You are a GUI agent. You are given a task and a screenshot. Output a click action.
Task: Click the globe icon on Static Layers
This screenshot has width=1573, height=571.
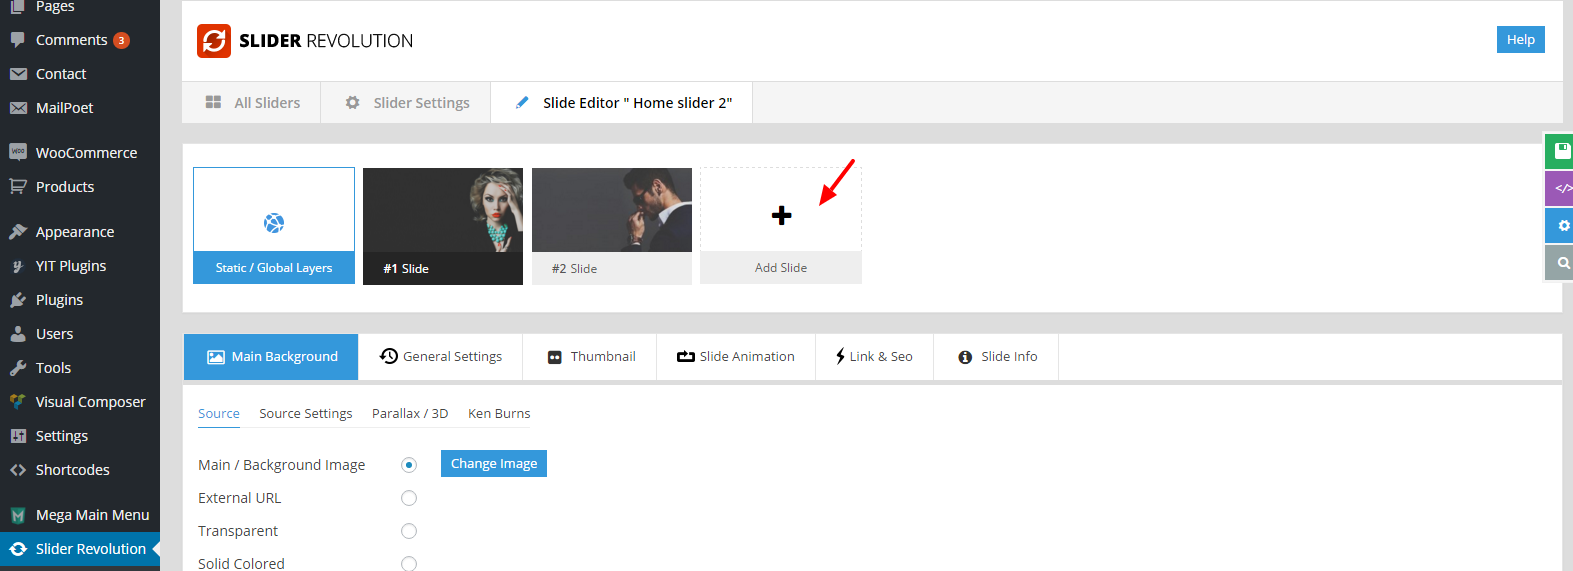[x=274, y=223]
